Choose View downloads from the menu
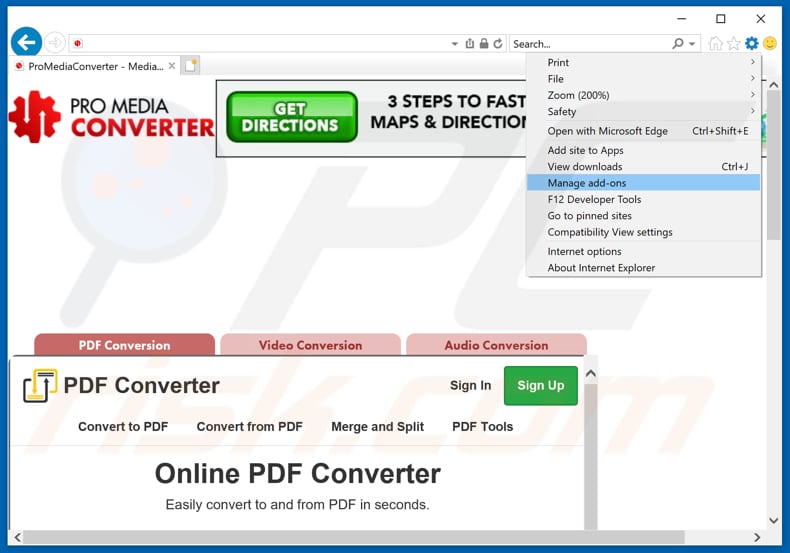The height and width of the screenshot is (553, 790). point(644,167)
